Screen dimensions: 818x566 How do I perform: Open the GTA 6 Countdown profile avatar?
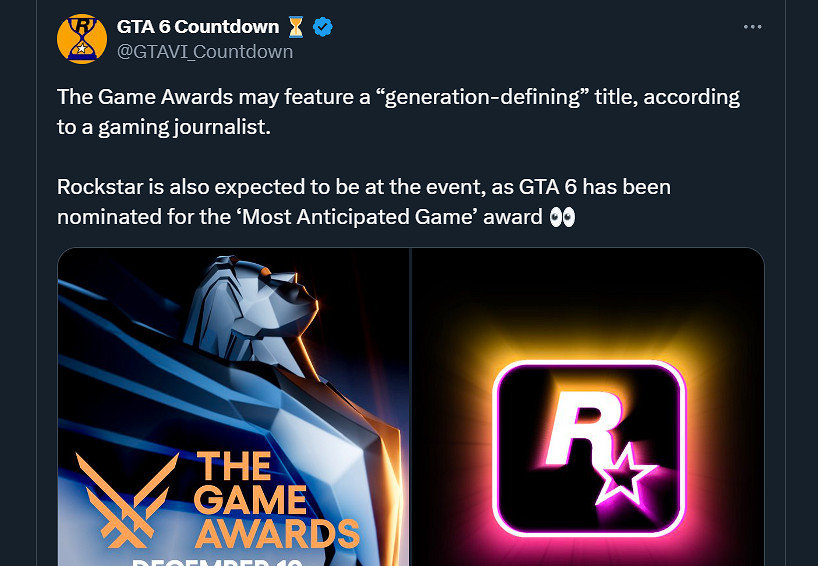[x=82, y=39]
